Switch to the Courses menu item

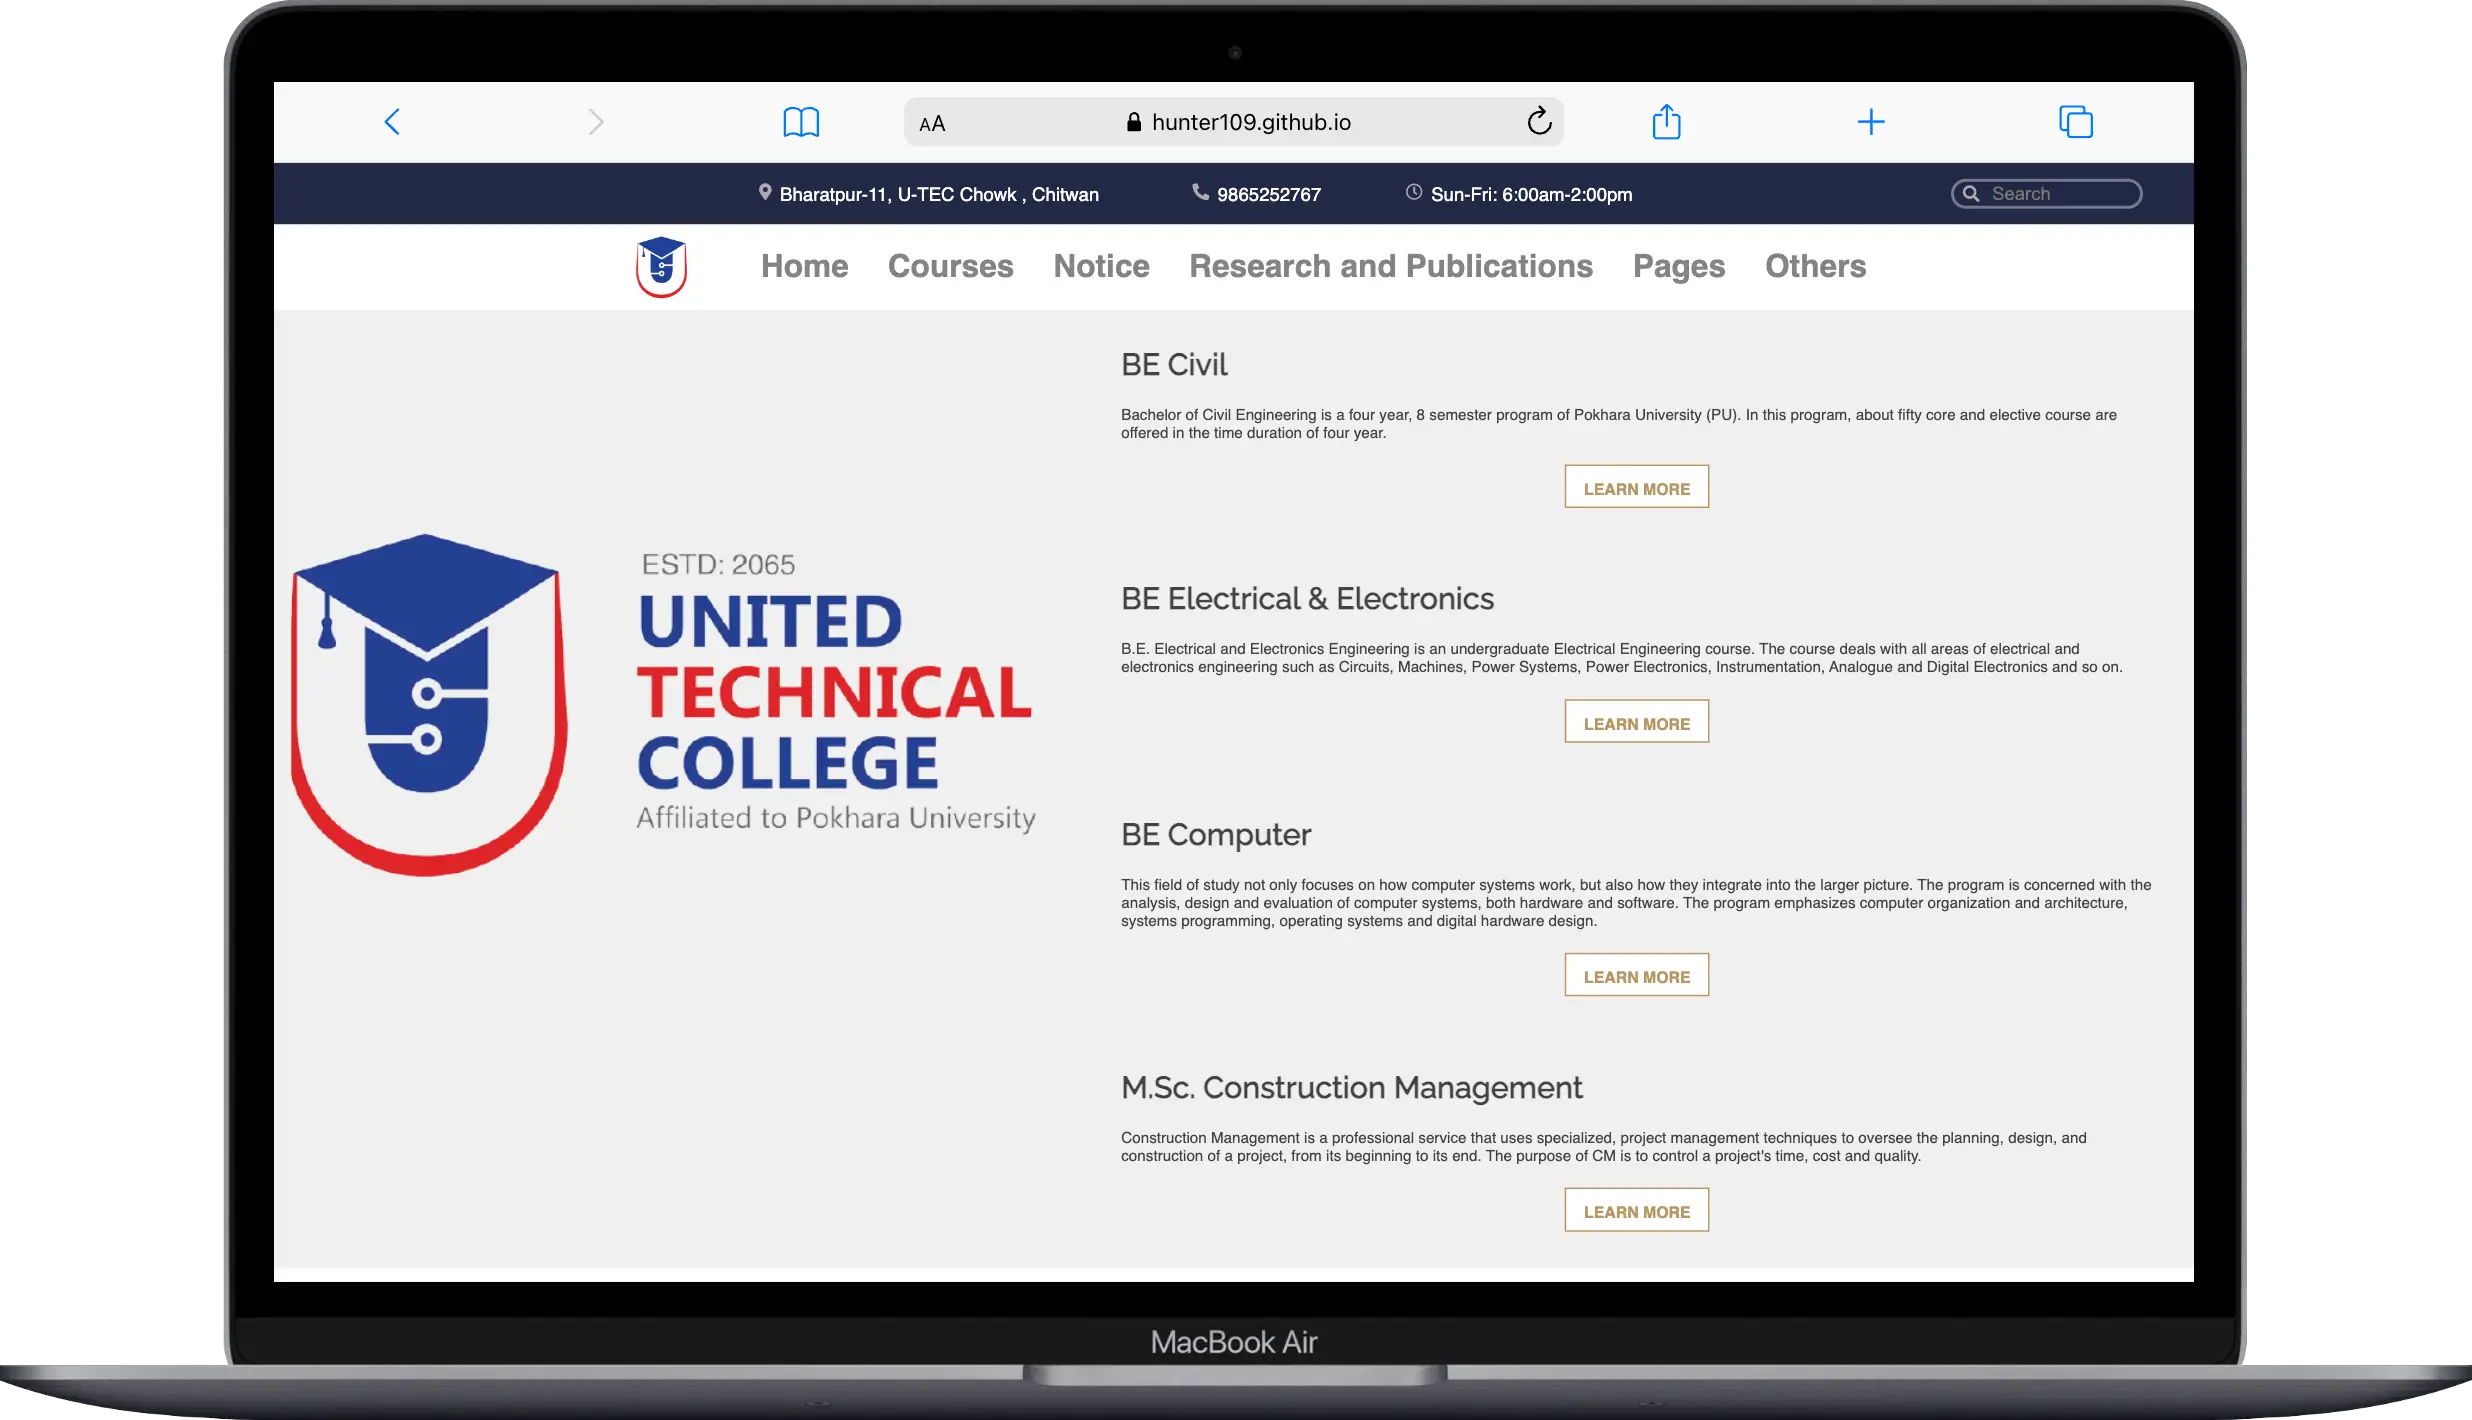pos(950,266)
